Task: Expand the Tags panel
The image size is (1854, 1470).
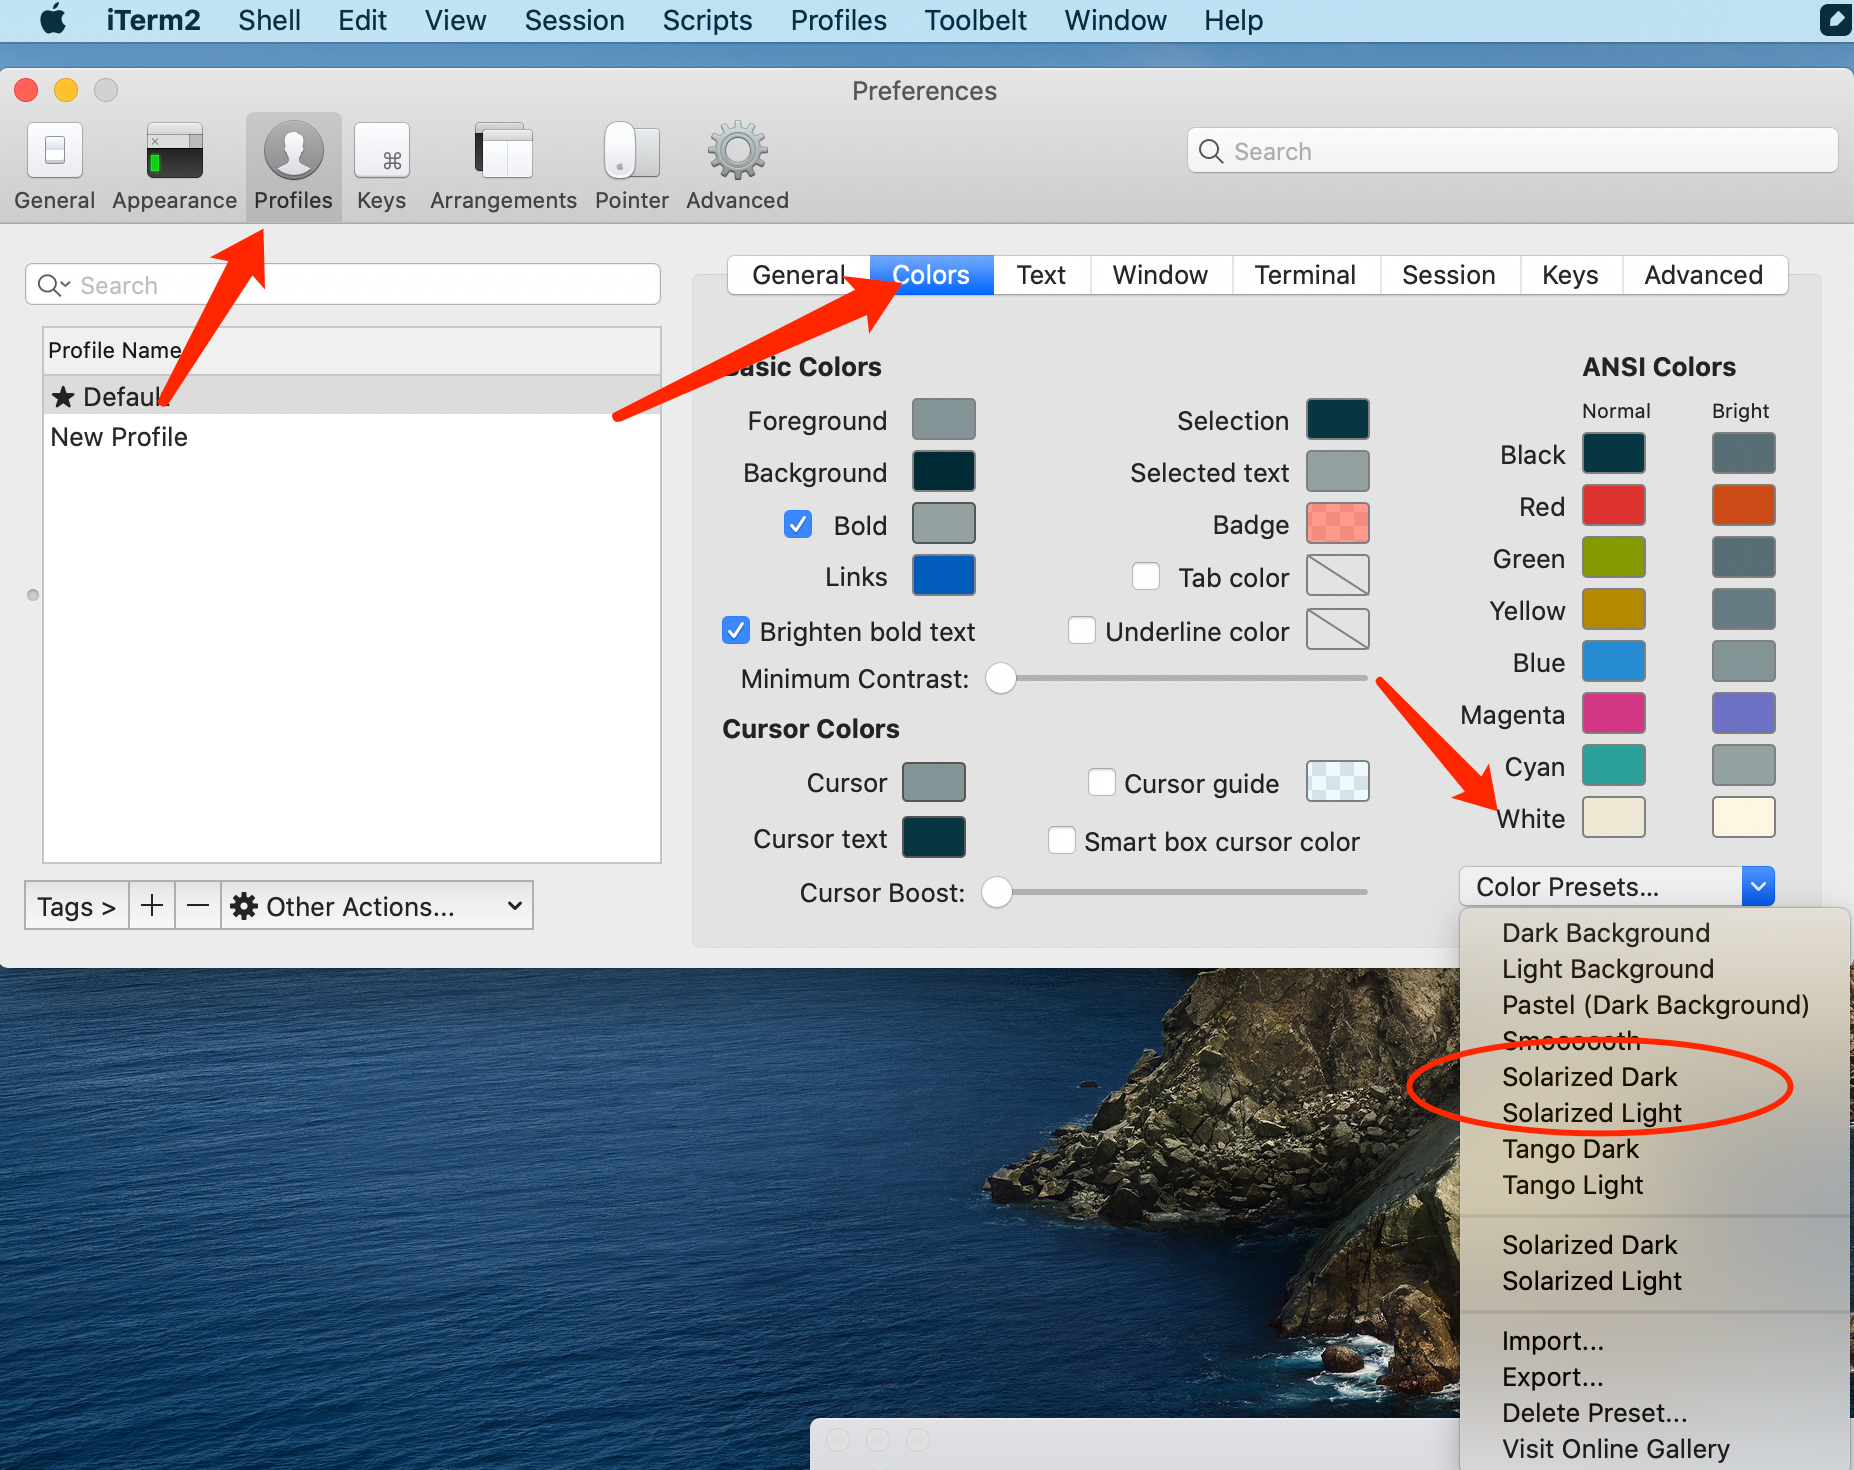Action: (x=77, y=906)
